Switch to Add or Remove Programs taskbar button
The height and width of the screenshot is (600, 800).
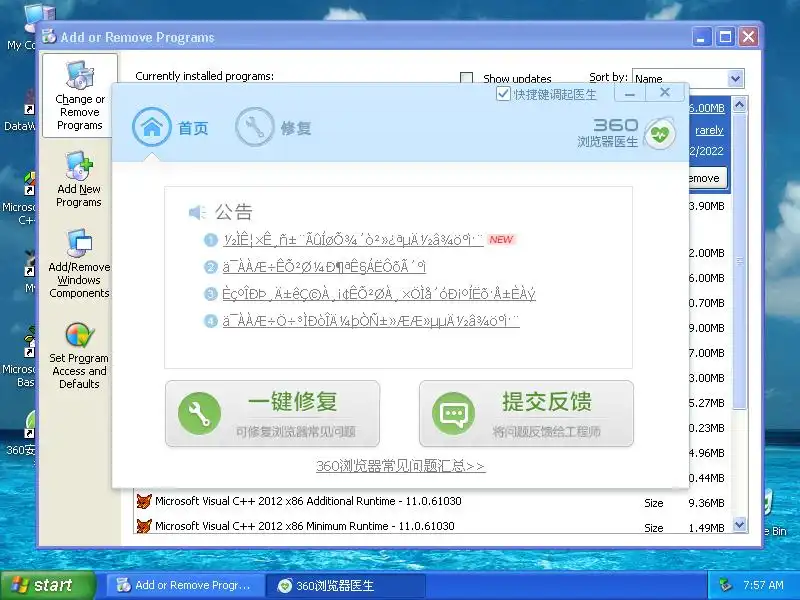(x=185, y=585)
